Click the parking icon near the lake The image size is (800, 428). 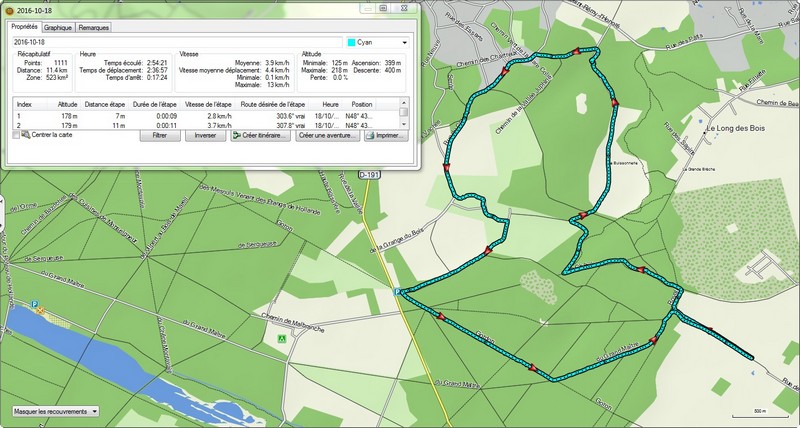34,304
